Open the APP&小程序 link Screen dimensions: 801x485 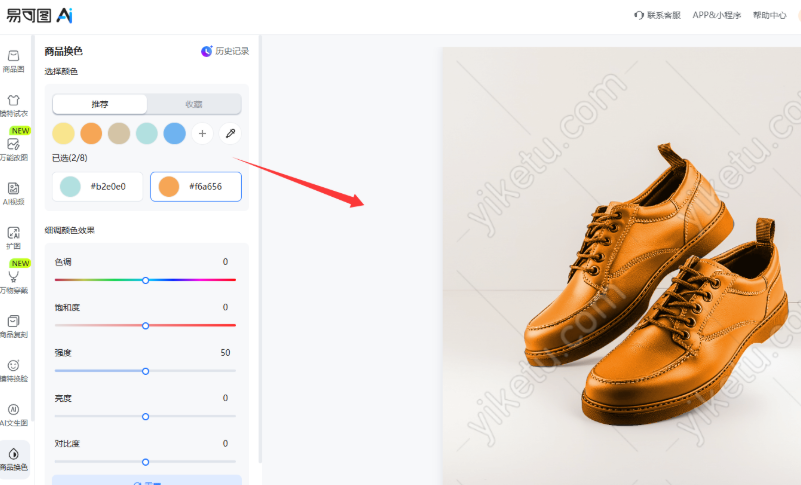tap(717, 15)
